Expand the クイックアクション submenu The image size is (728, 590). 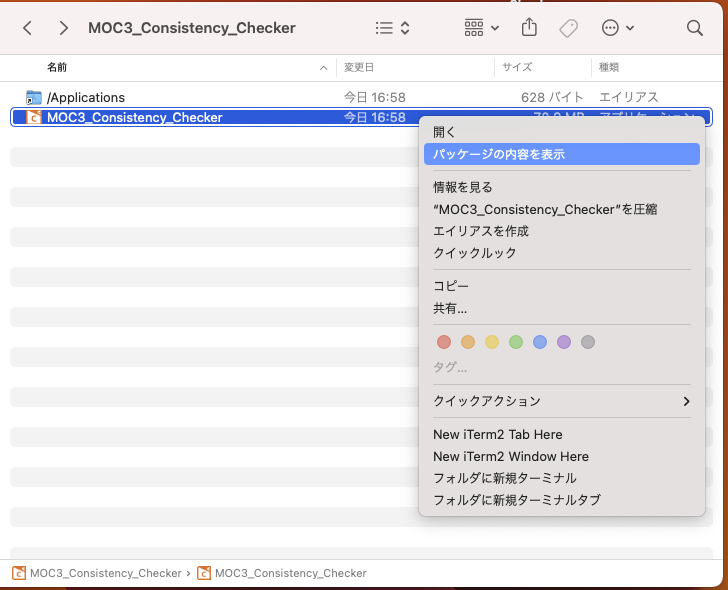click(x=562, y=401)
